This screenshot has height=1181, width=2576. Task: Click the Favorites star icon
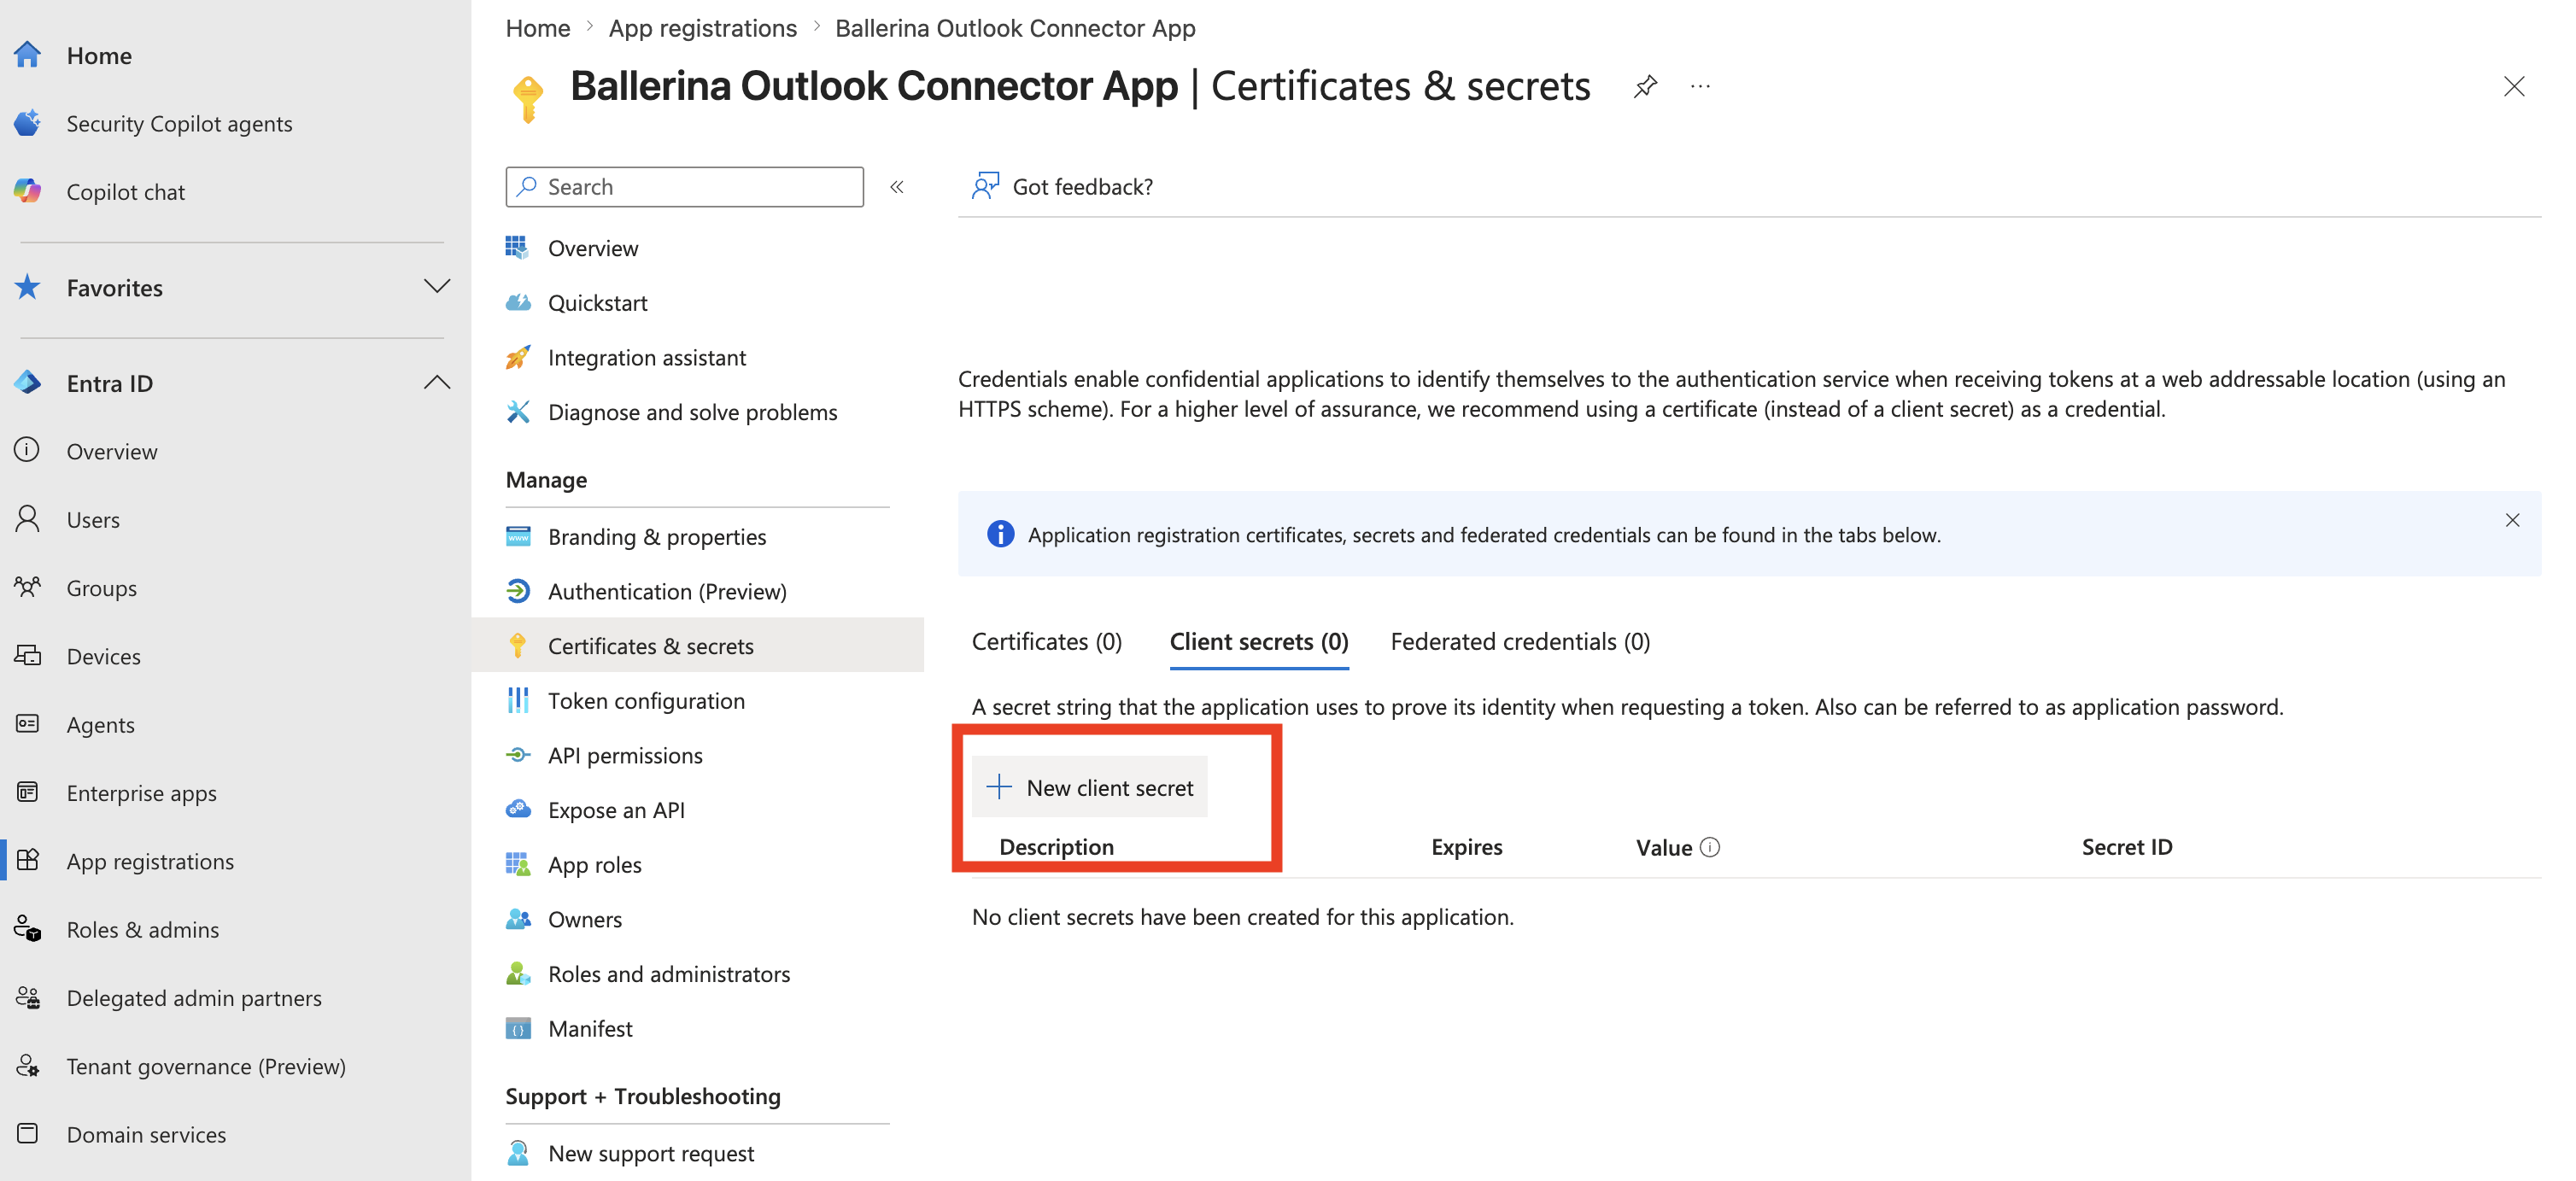[x=27, y=287]
